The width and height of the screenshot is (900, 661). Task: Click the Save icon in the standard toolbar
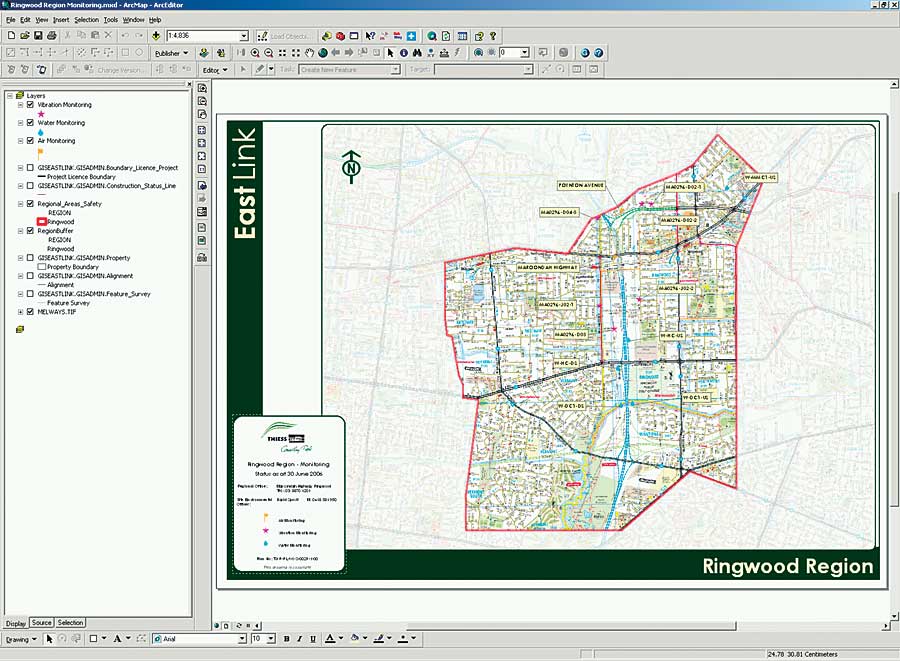click(38, 36)
